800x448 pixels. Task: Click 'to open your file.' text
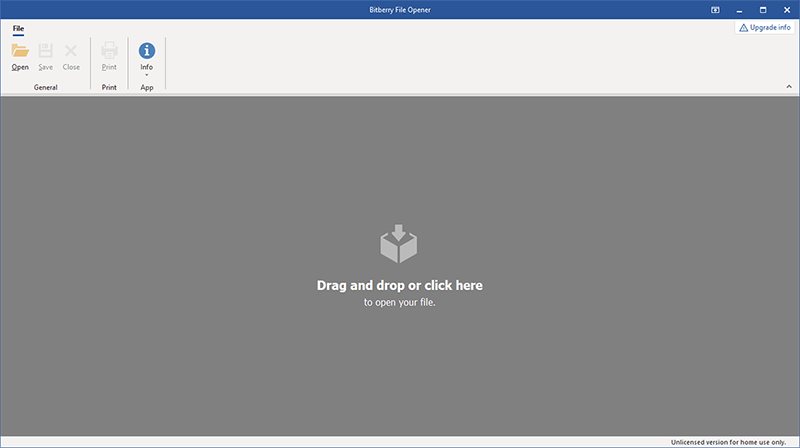pyautogui.click(x=399, y=303)
